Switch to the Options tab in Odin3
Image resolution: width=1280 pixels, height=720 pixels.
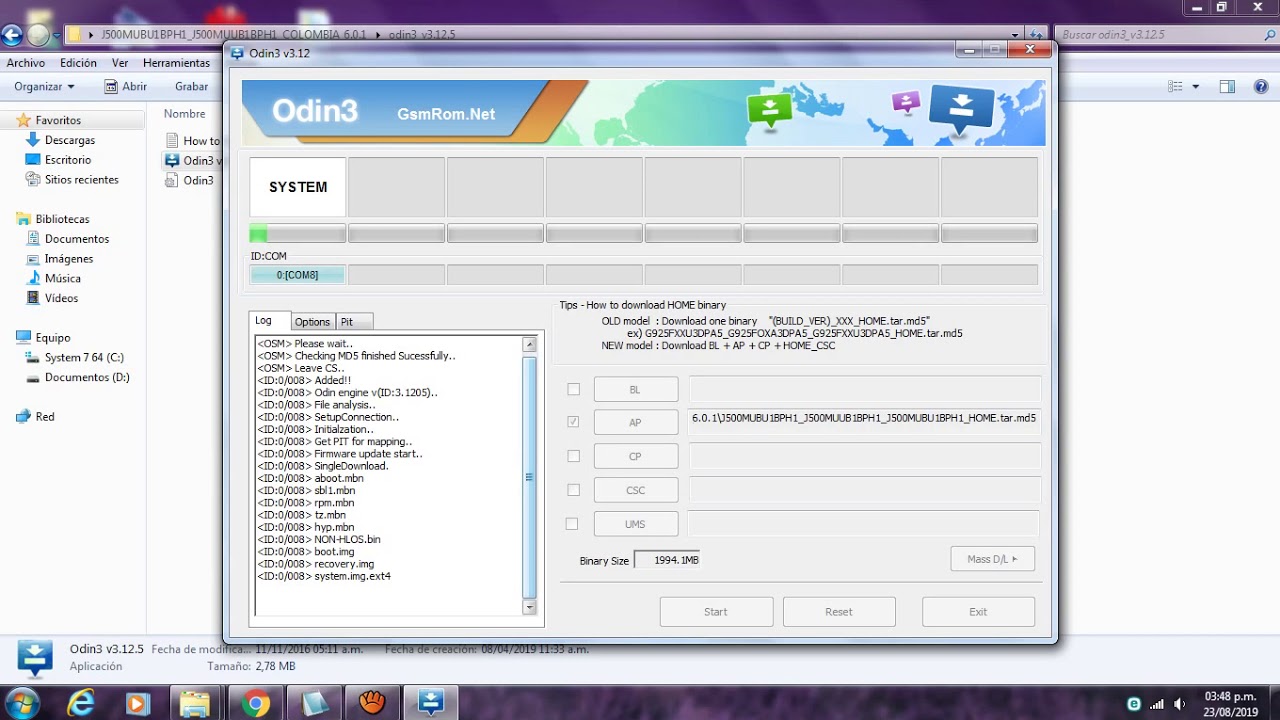pyautogui.click(x=312, y=322)
